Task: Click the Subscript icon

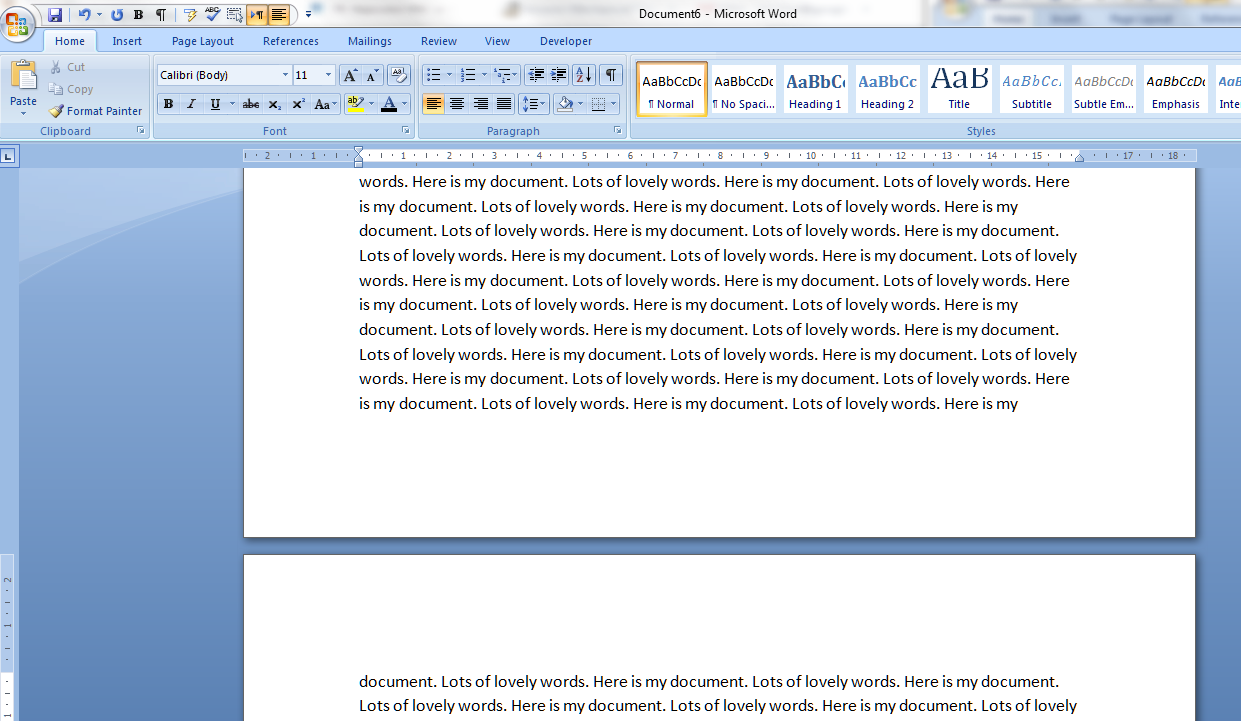Action: (275, 104)
